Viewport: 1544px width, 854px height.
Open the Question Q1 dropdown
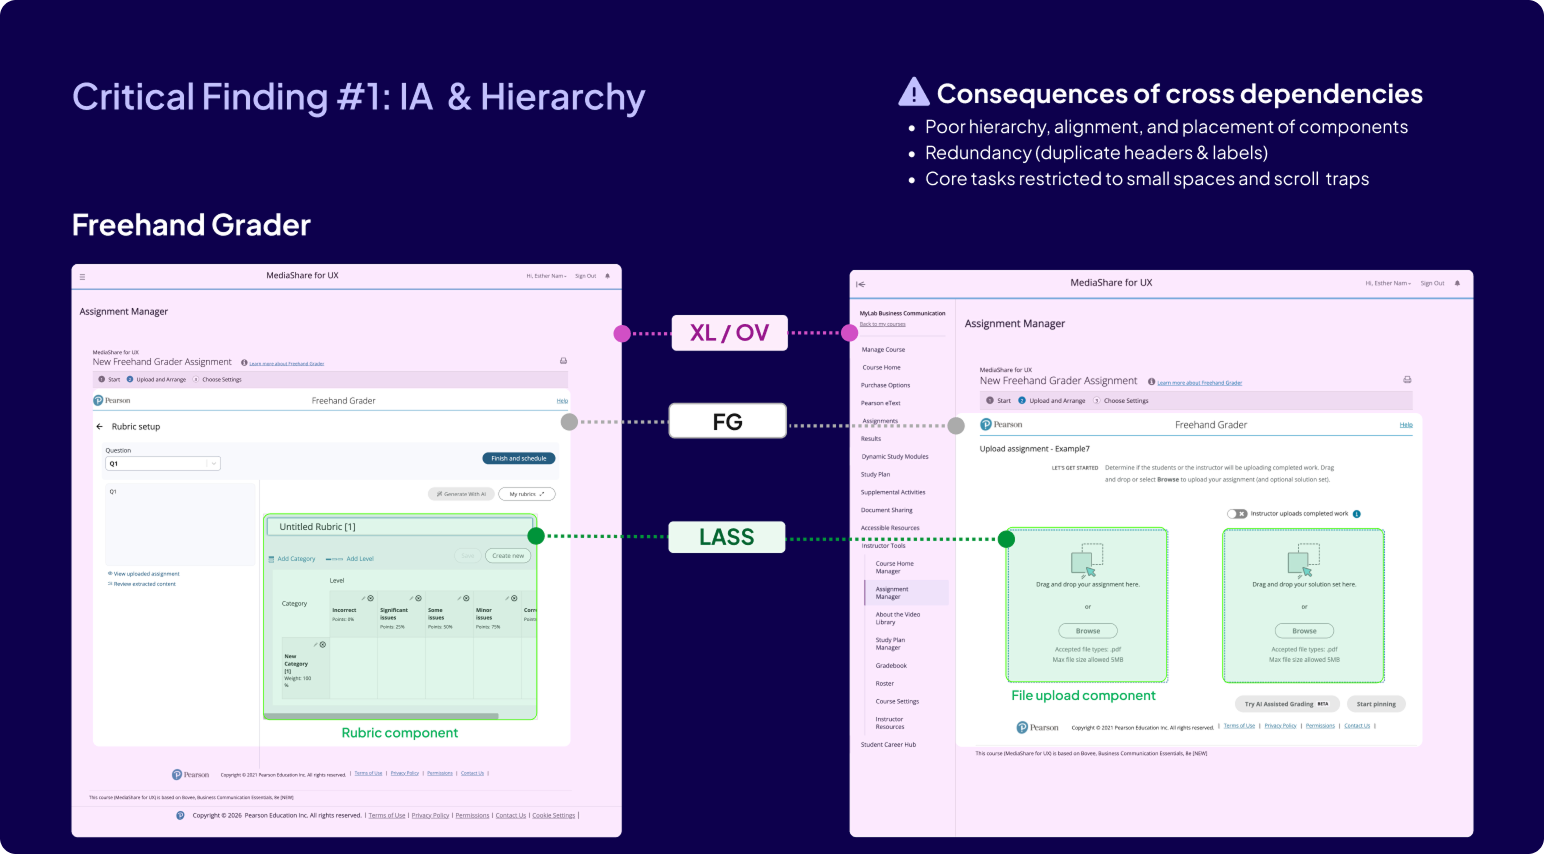[162, 463]
